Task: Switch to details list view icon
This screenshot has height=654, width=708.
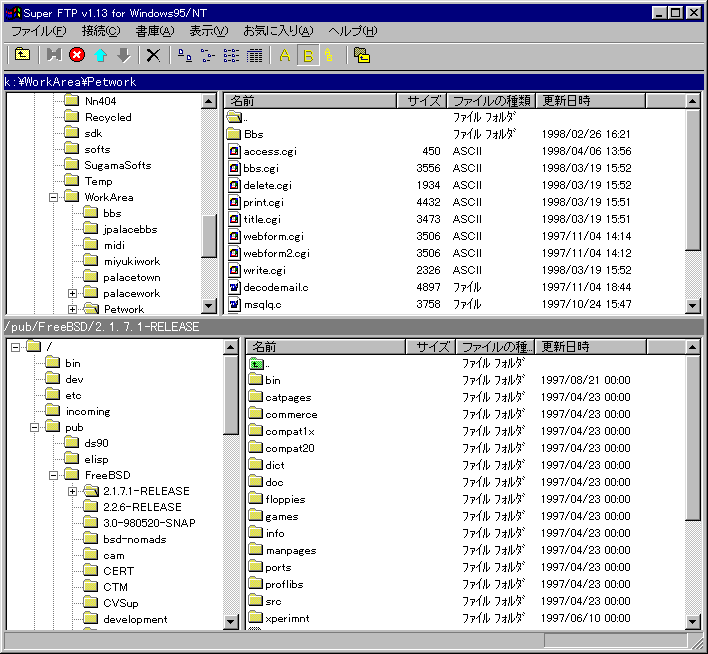Action: tap(254, 56)
